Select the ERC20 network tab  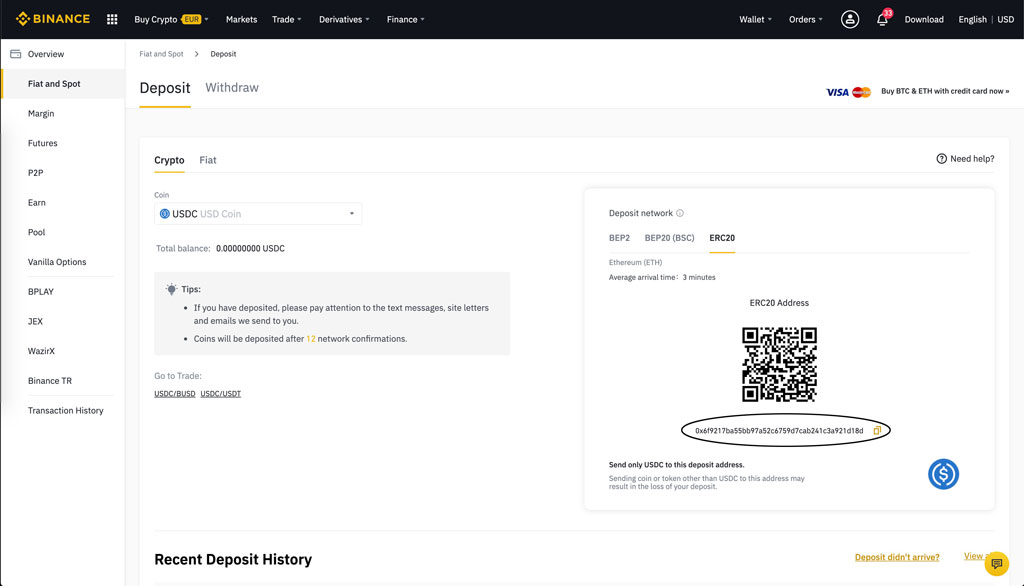point(722,238)
